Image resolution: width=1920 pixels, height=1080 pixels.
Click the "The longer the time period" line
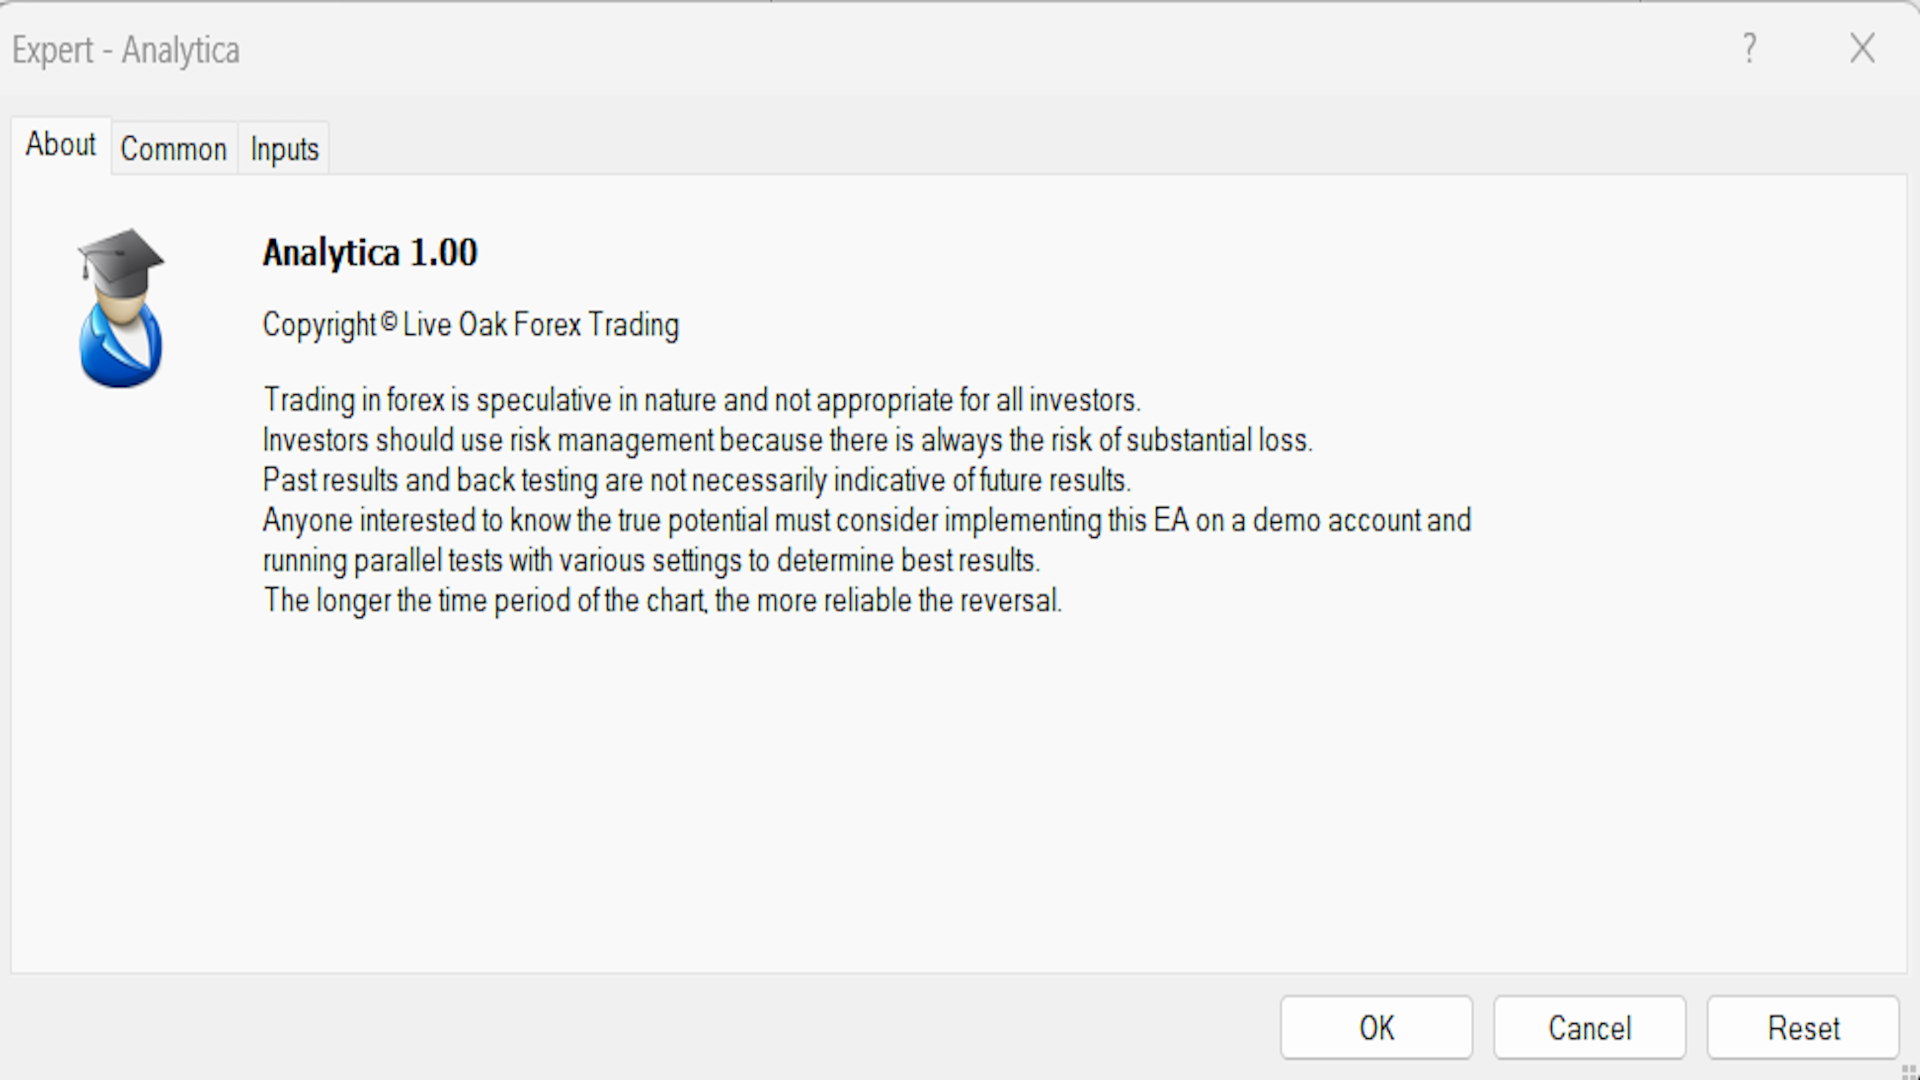click(x=662, y=600)
